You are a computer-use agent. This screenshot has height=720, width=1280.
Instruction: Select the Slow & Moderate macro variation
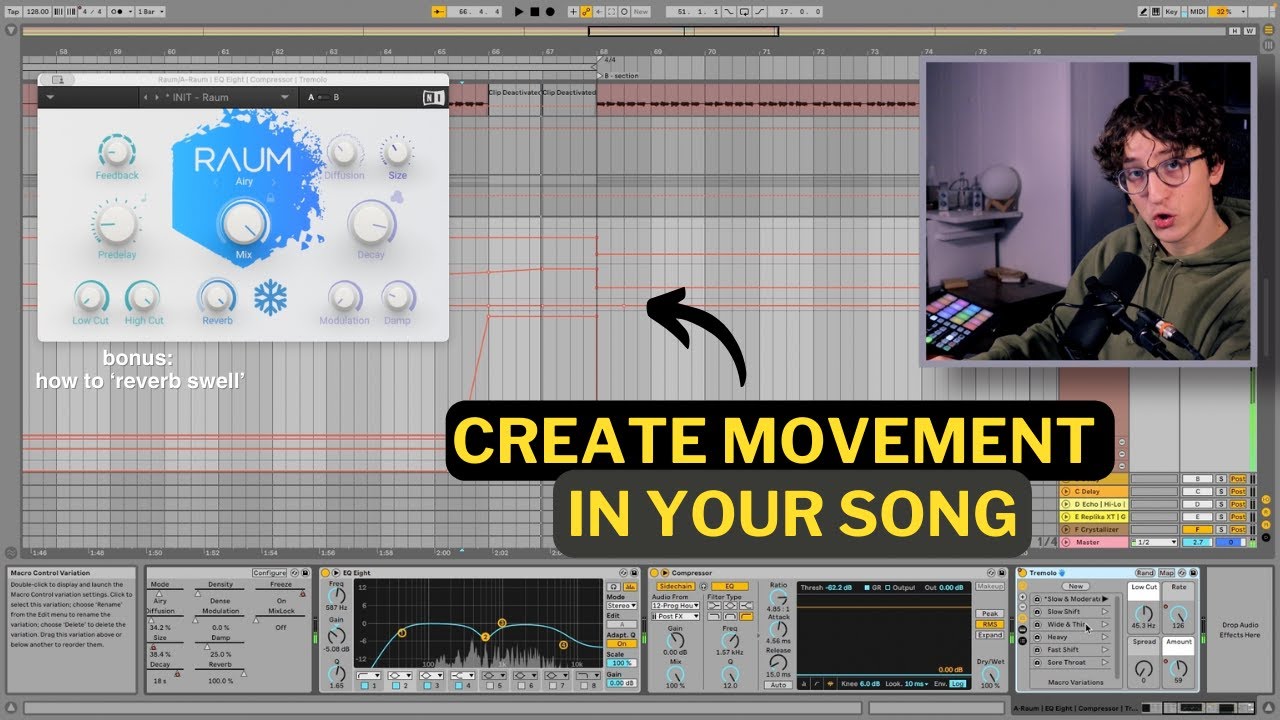pos(1070,599)
